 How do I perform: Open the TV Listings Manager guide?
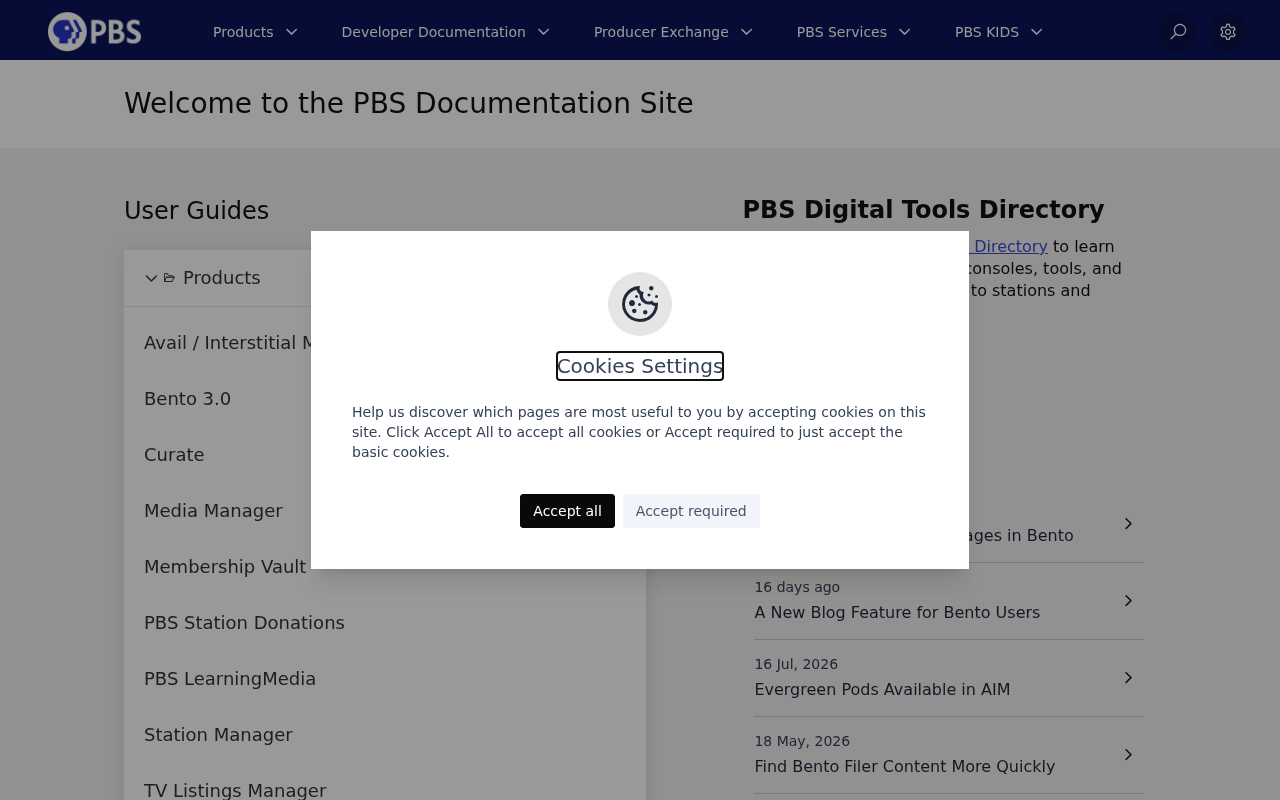[235, 791]
